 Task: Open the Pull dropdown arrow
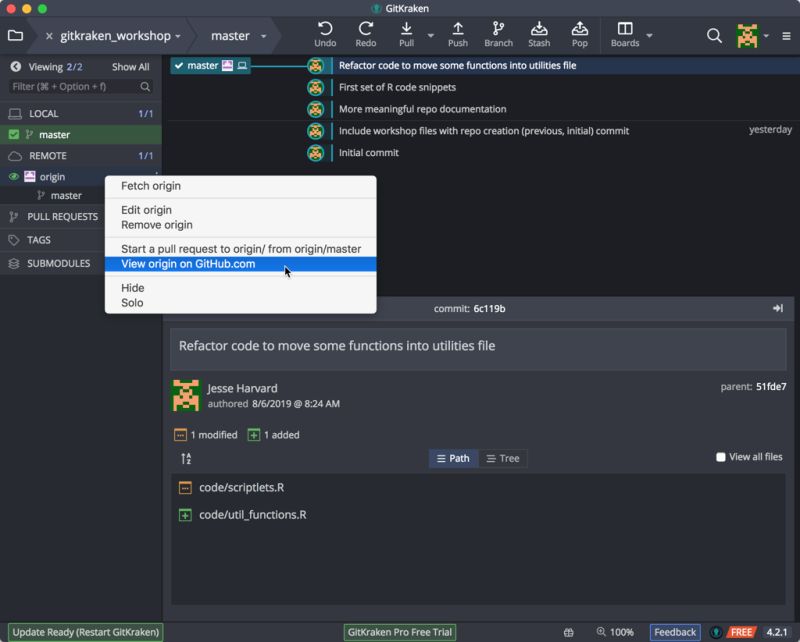(430, 33)
